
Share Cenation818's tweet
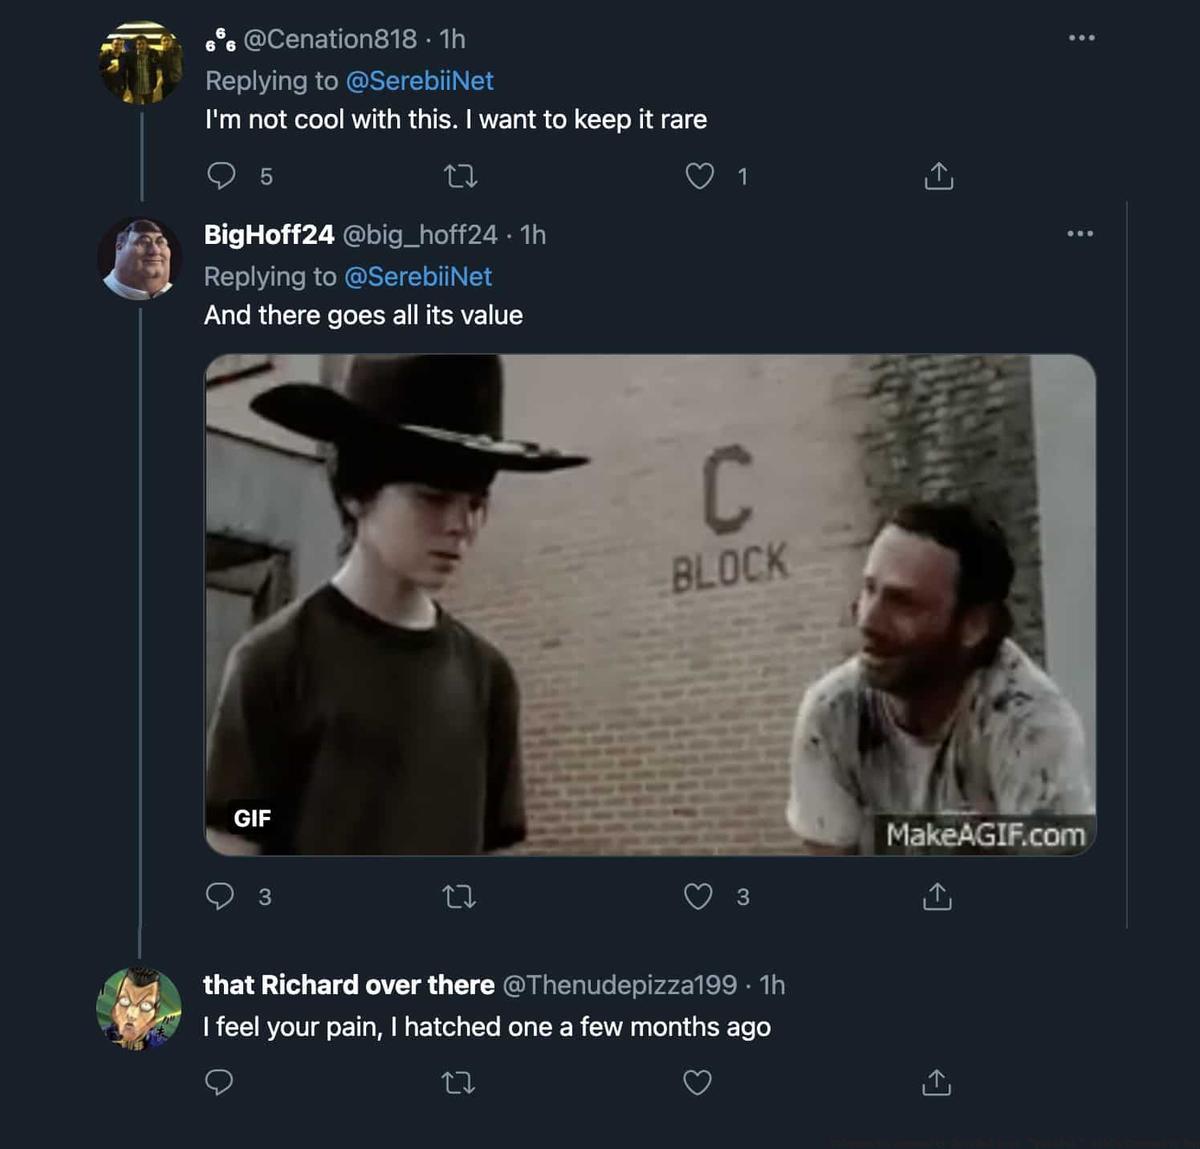coord(938,177)
